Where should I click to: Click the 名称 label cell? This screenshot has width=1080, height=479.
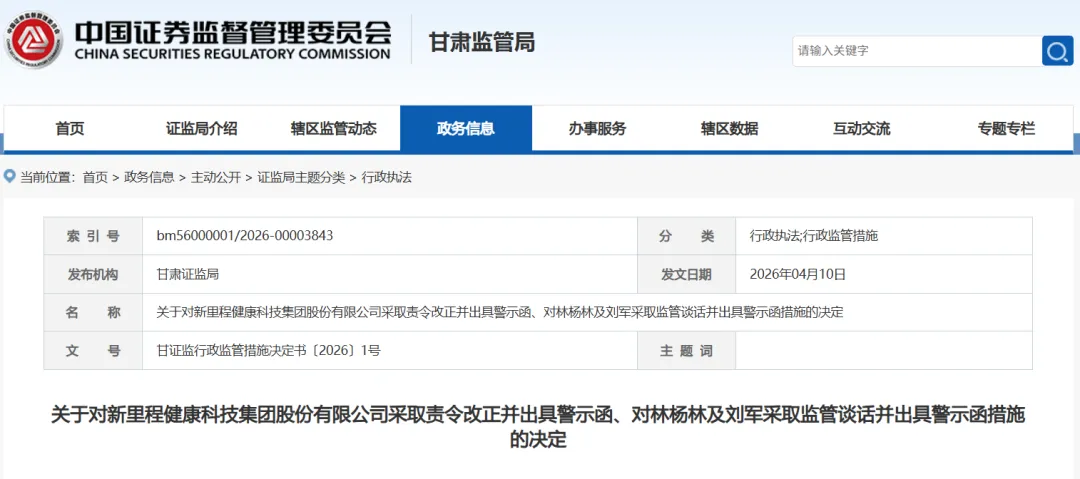click(x=93, y=312)
